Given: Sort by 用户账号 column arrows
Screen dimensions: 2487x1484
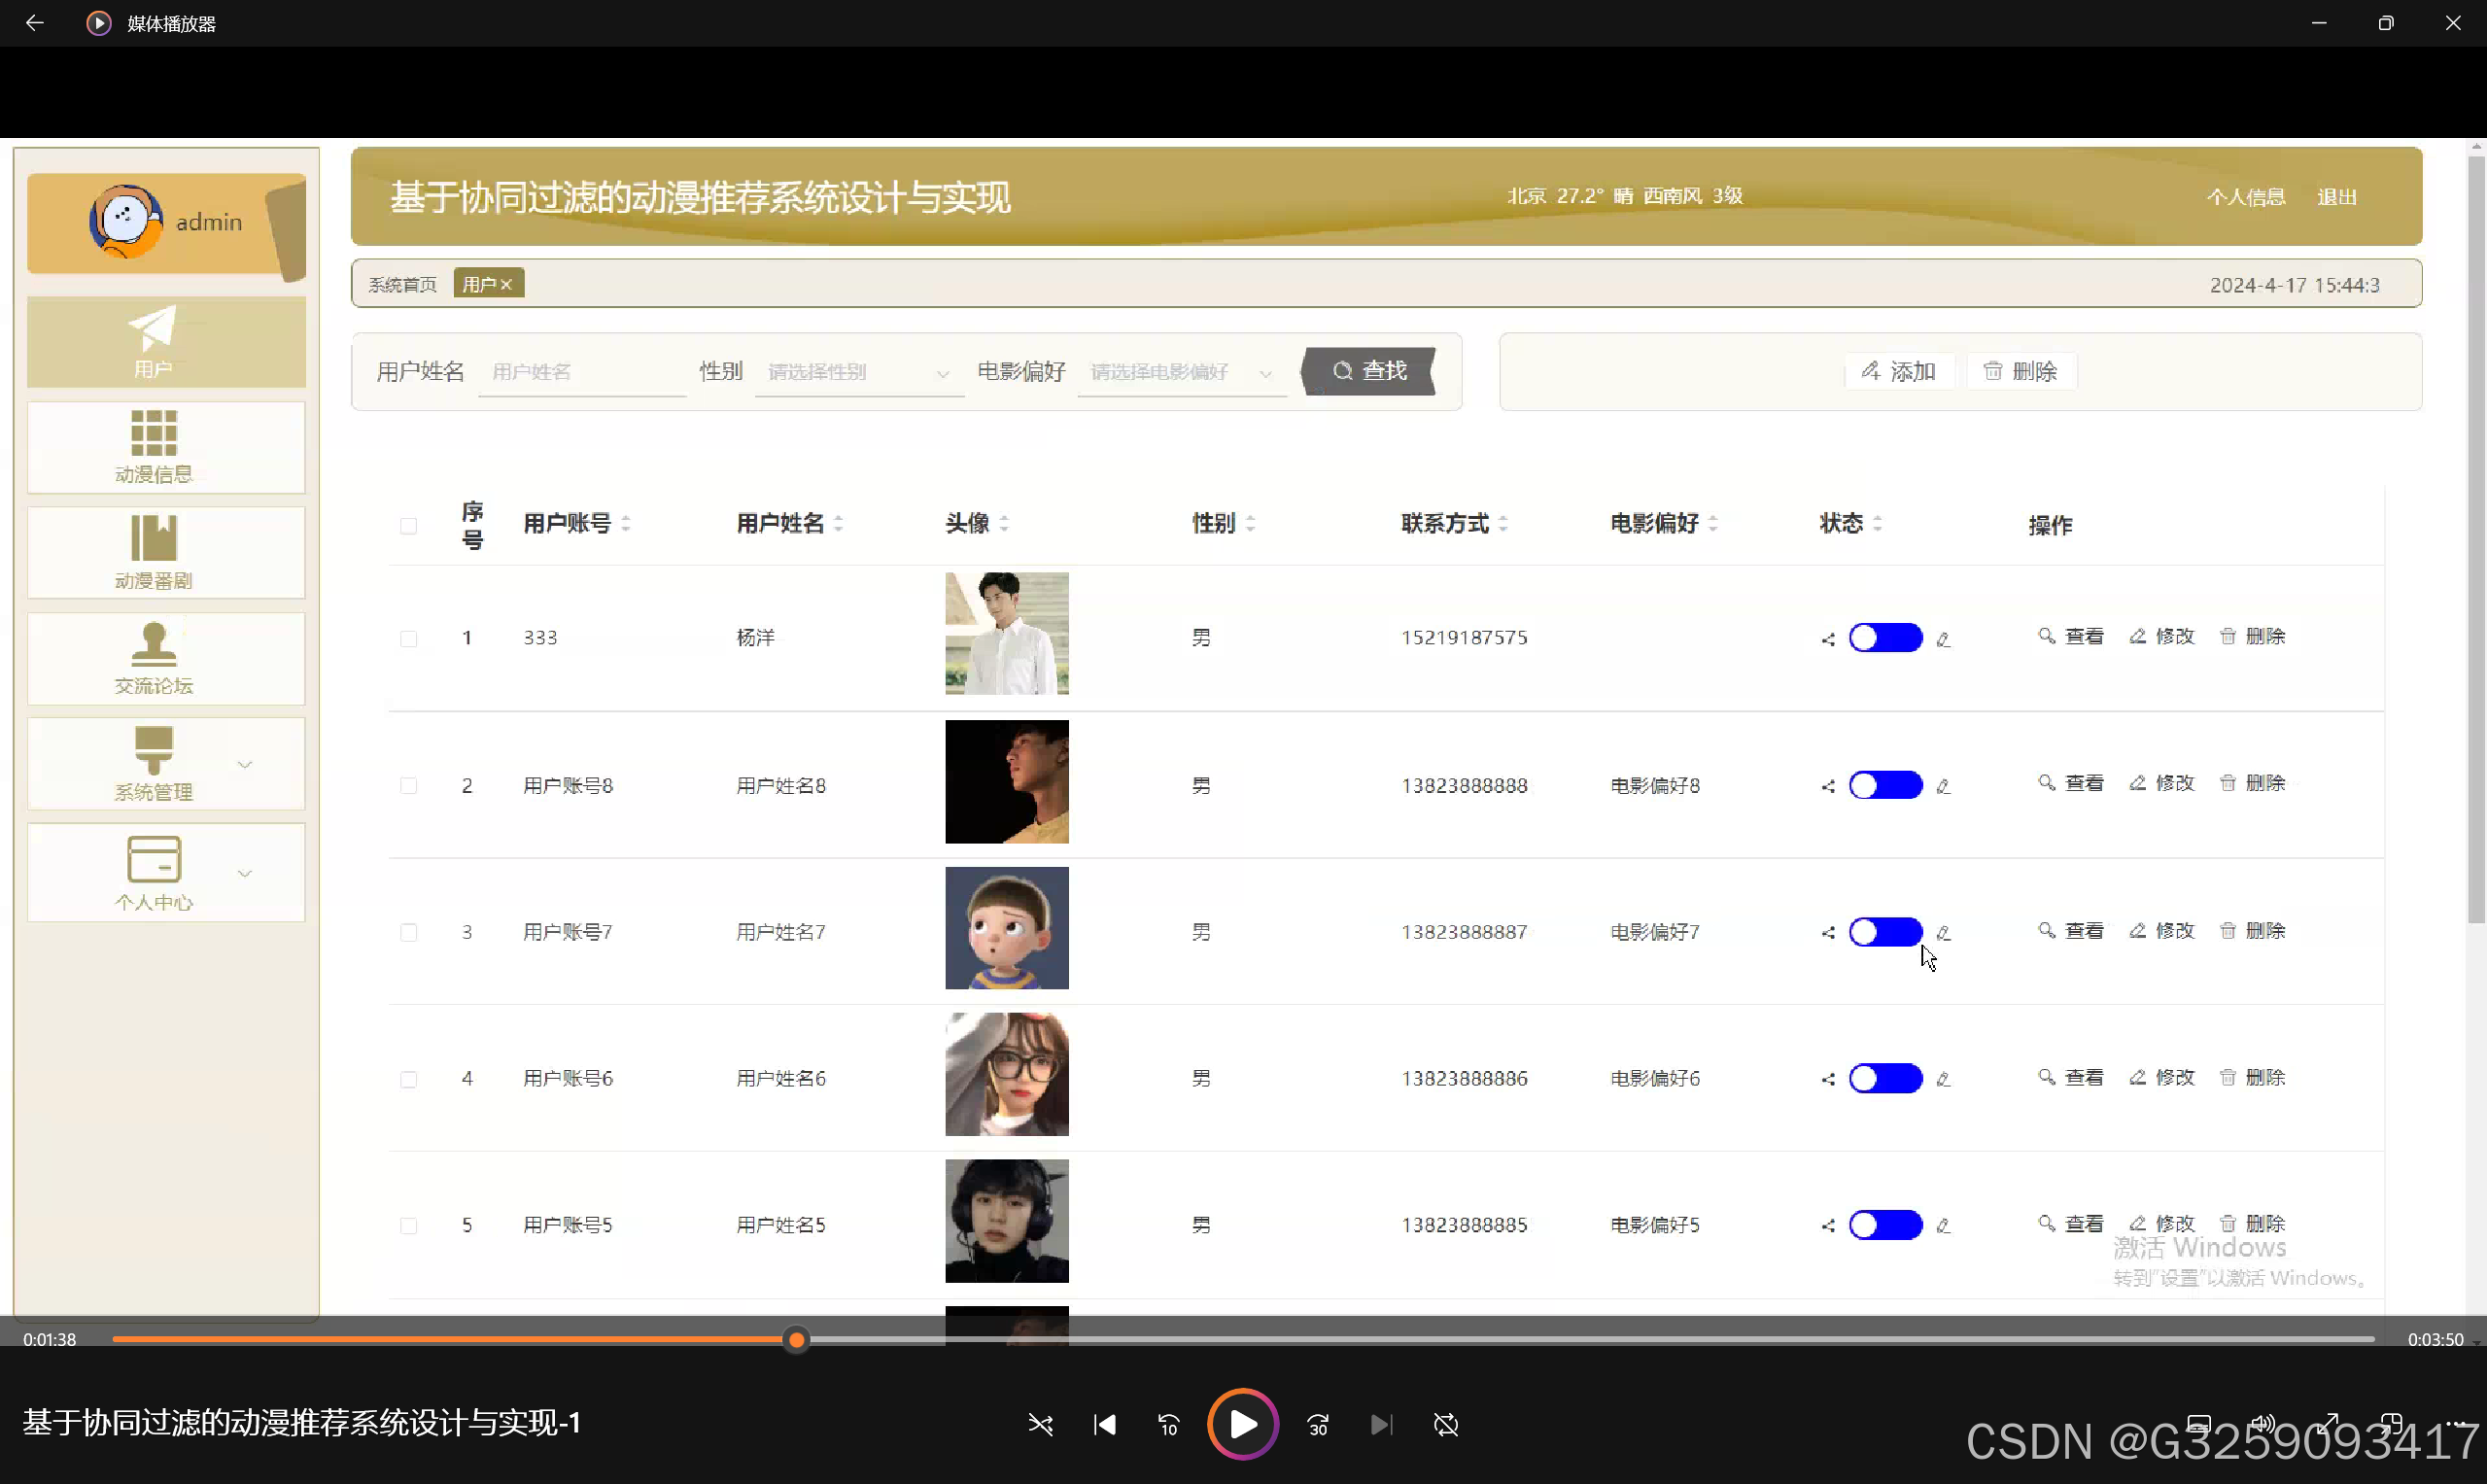Looking at the screenshot, I should [626, 523].
